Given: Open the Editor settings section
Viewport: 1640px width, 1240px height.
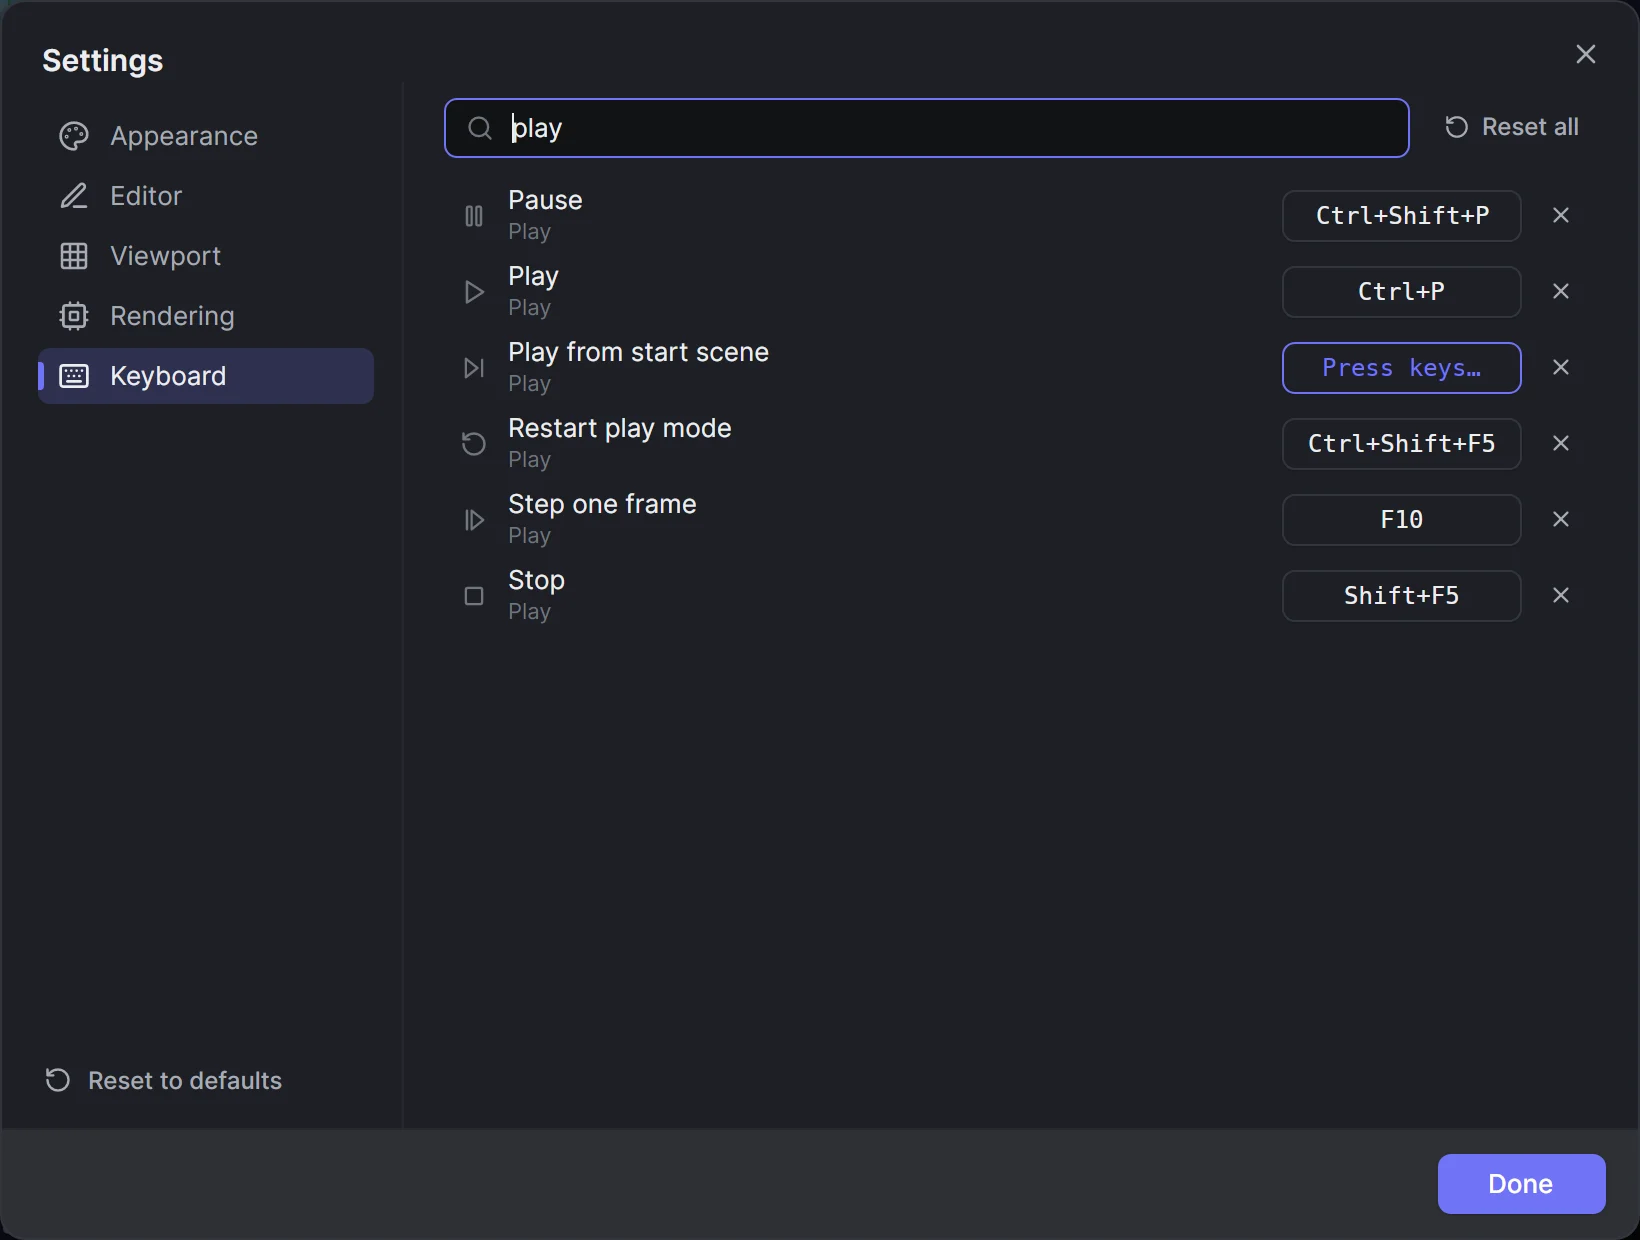Looking at the screenshot, I should 206,196.
